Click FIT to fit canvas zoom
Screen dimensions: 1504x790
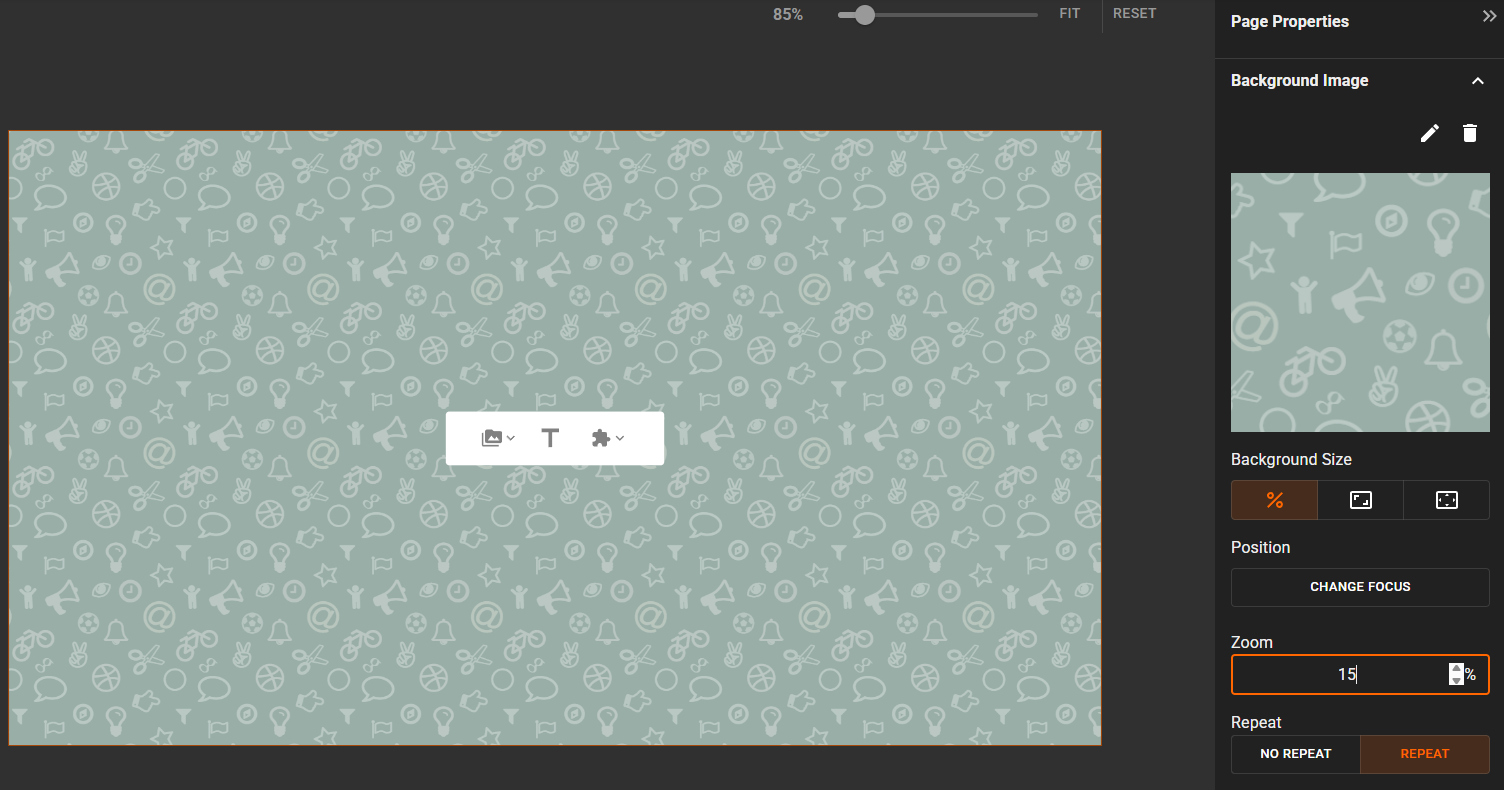coord(1069,14)
